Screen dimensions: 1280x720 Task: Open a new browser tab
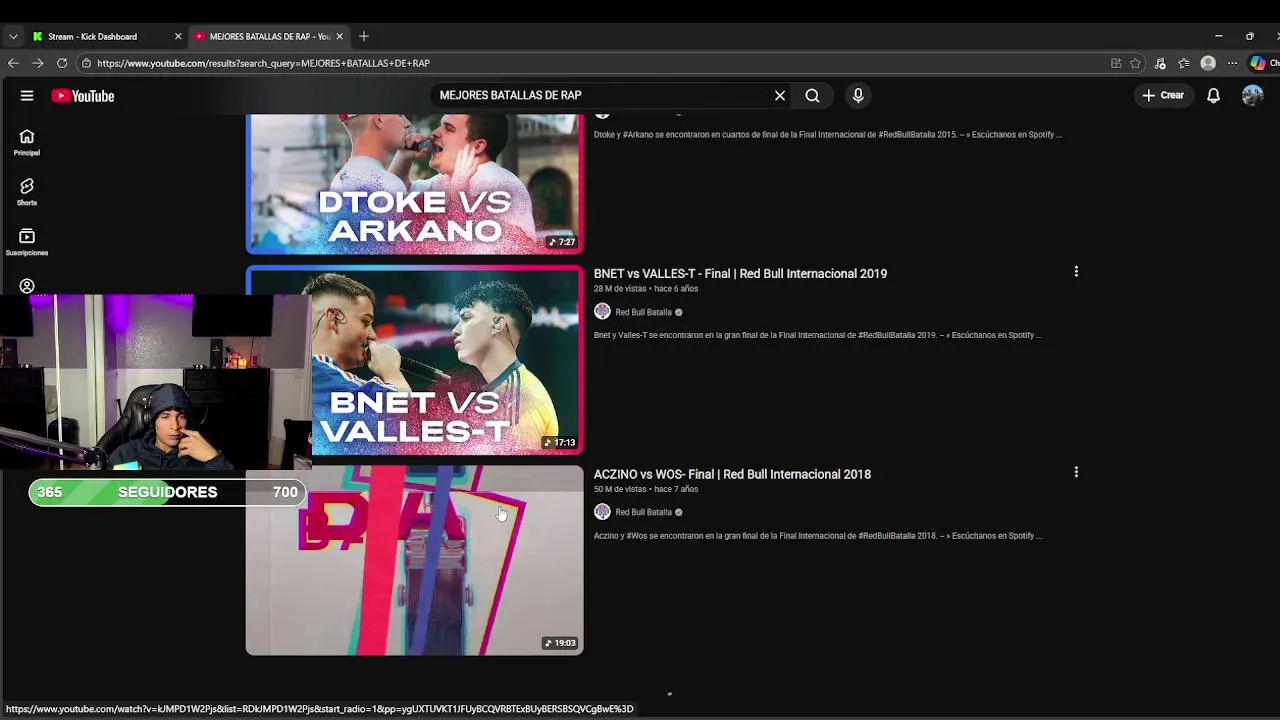coord(364,36)
